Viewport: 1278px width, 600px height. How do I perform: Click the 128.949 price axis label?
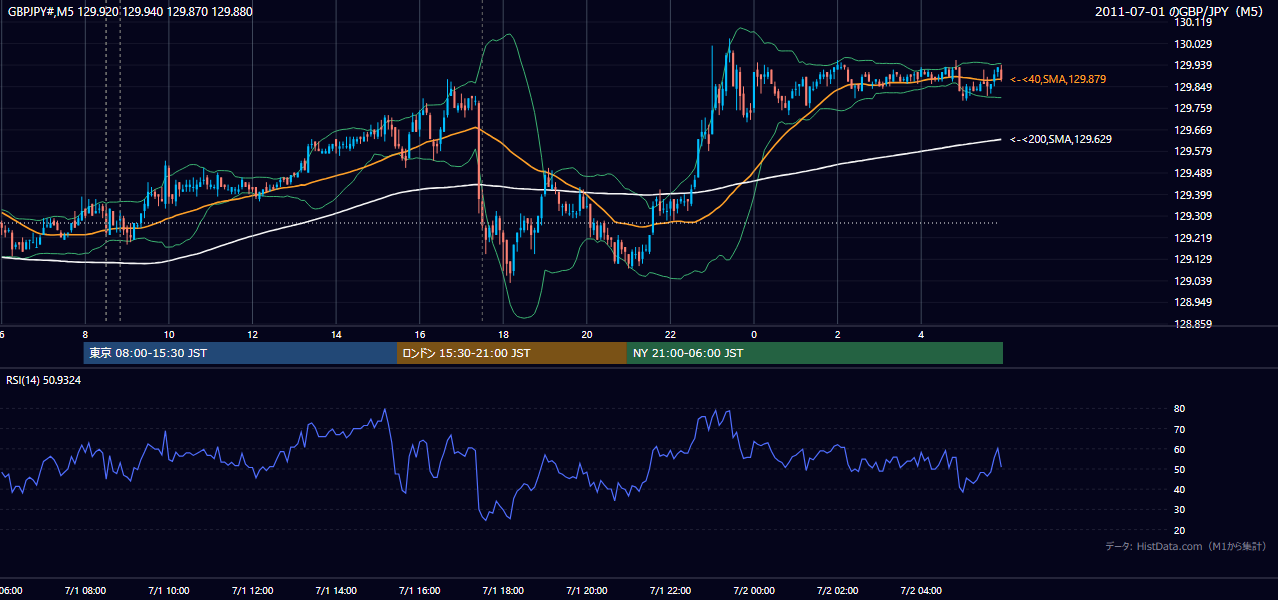click(1193, 302)
